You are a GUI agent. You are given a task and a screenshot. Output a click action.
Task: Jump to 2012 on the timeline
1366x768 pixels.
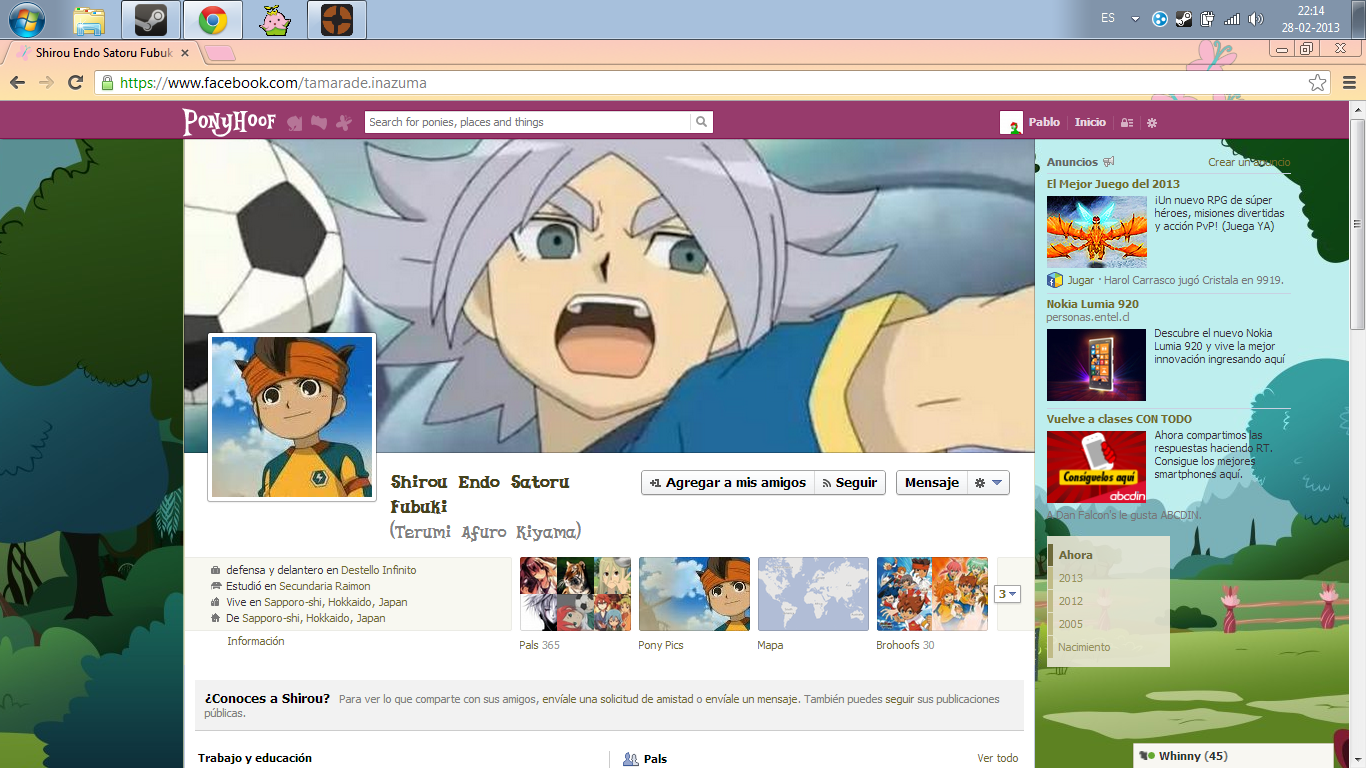click(x=1071, y=601)
